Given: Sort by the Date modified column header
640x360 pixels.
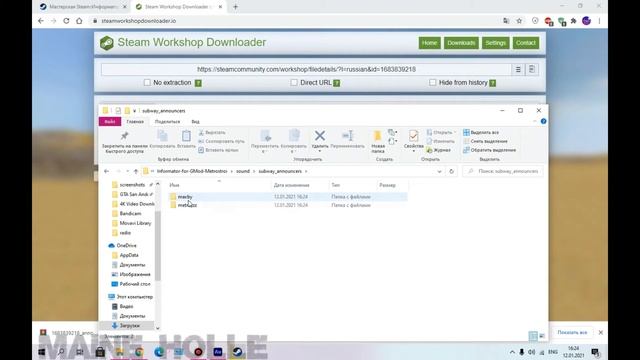Looking at the screenshot, I should pyautogui.click(x=291, y=185).
